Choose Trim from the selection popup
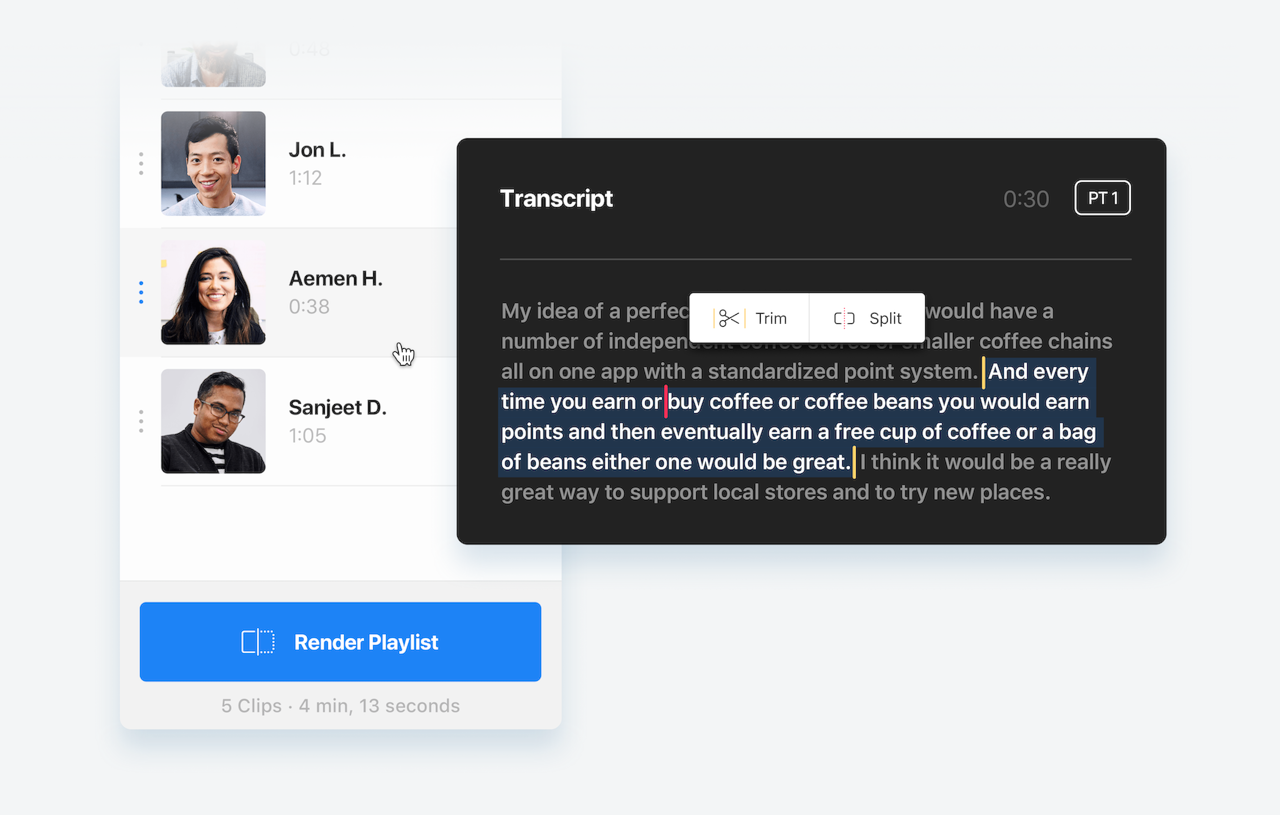 pyautogui.click(x=749, y=318)
